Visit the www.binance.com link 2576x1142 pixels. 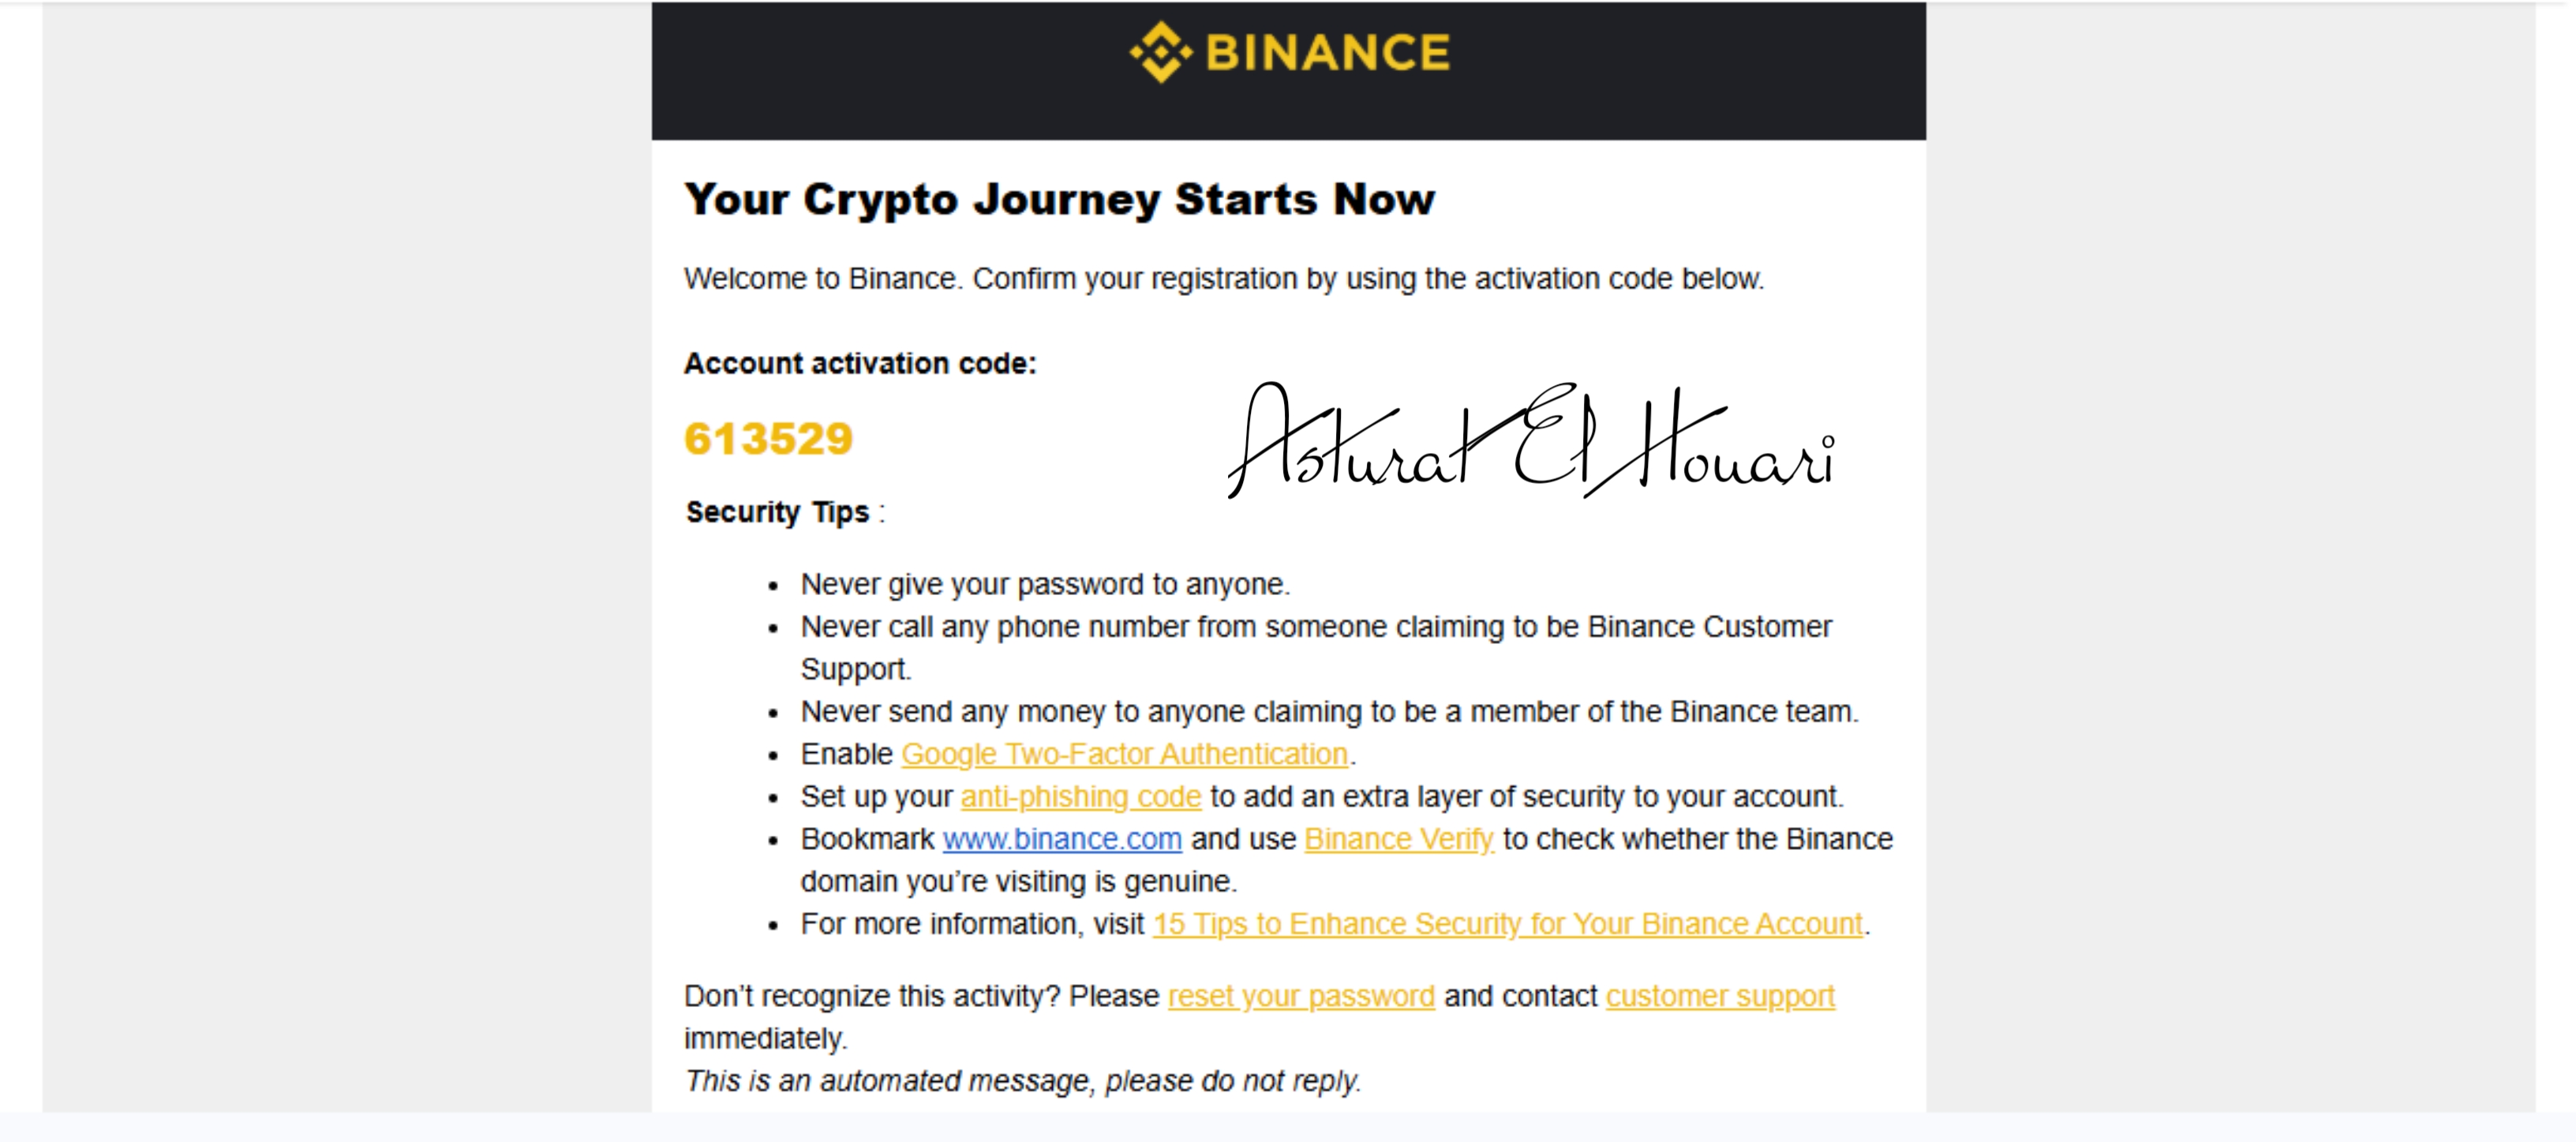1062,839
